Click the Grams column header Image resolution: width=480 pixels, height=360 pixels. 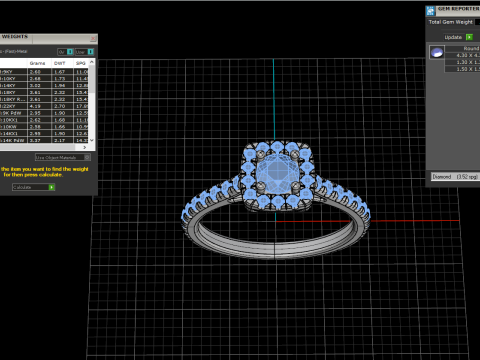tap(38, 63)
